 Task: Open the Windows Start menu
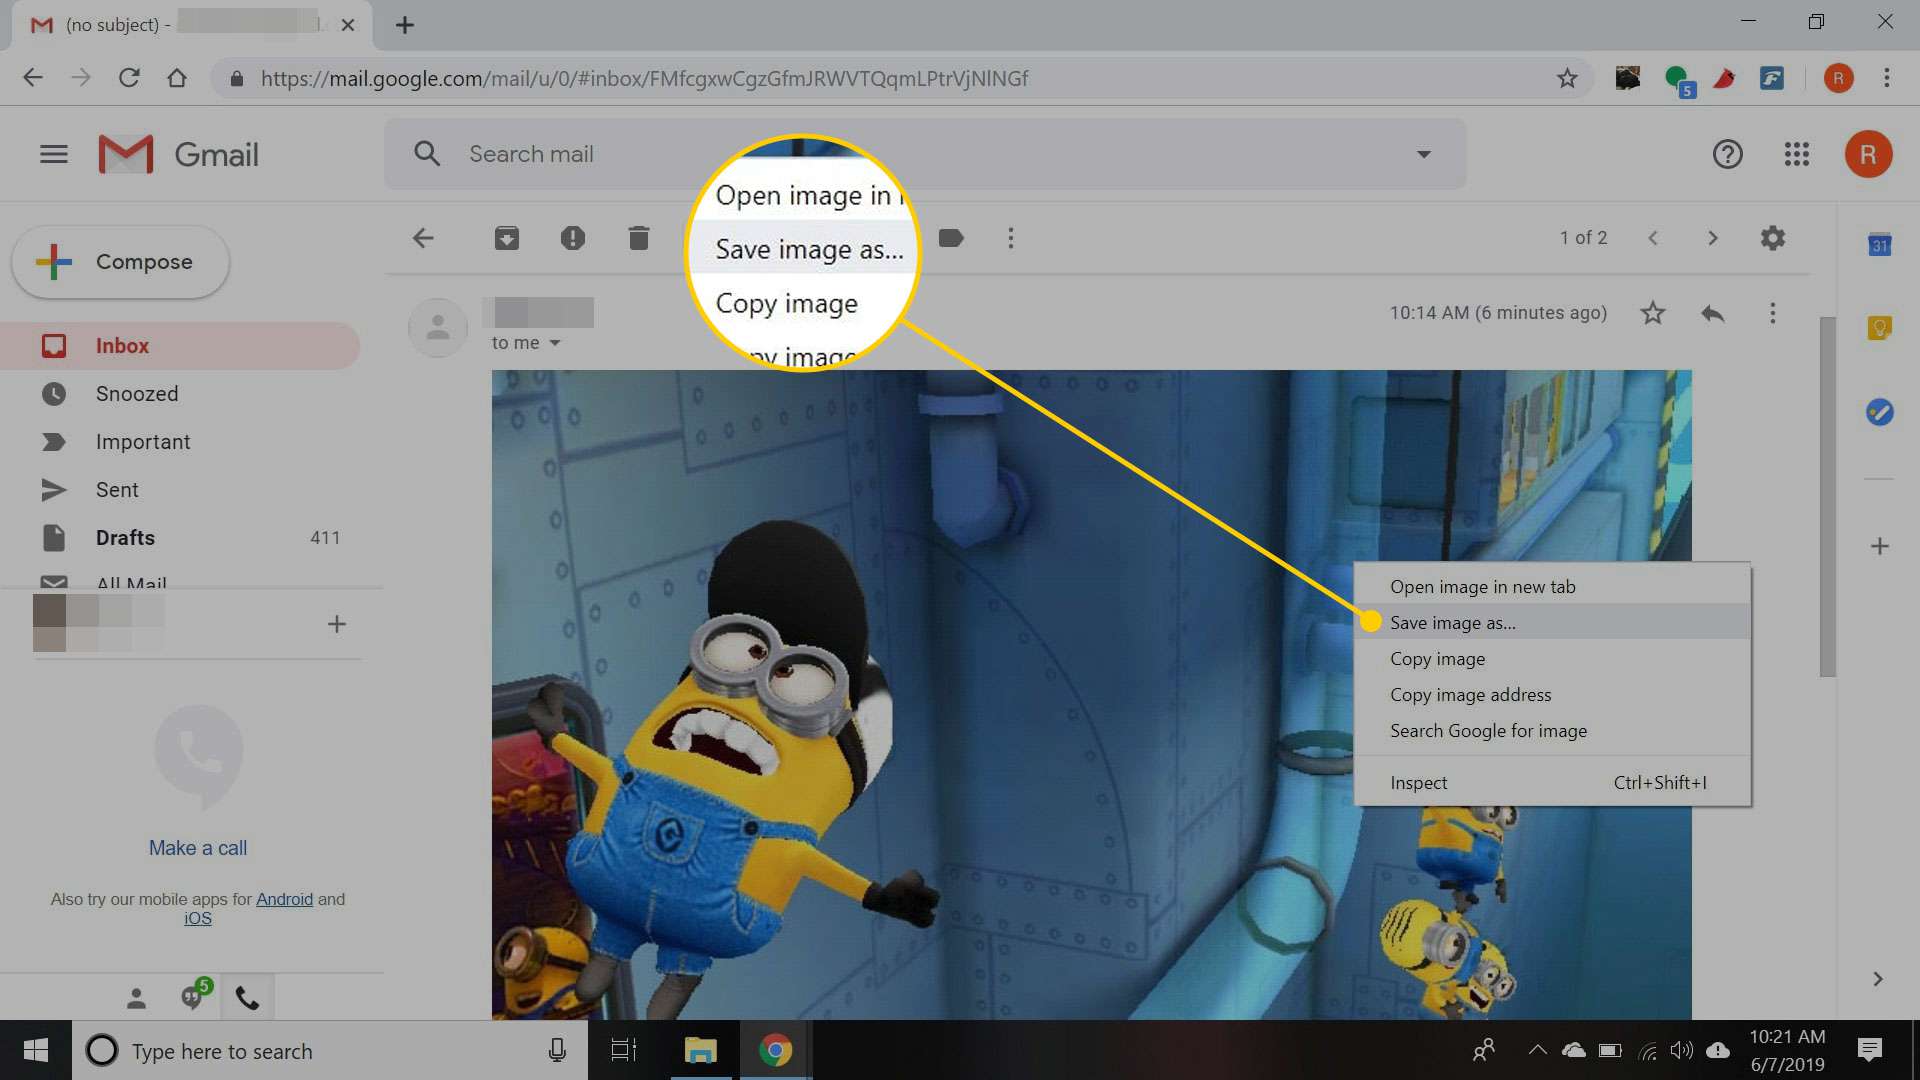(36, 1050)
